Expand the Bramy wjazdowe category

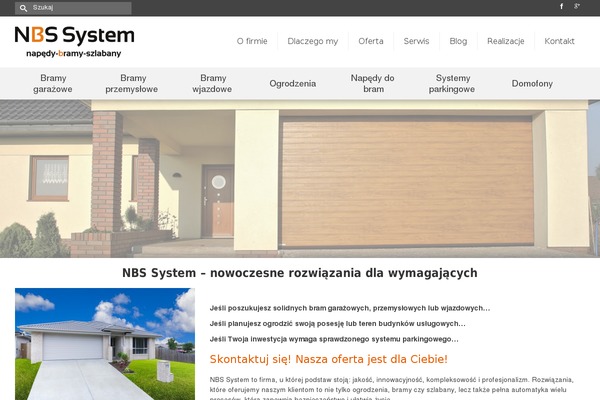[x=213, y=83]
